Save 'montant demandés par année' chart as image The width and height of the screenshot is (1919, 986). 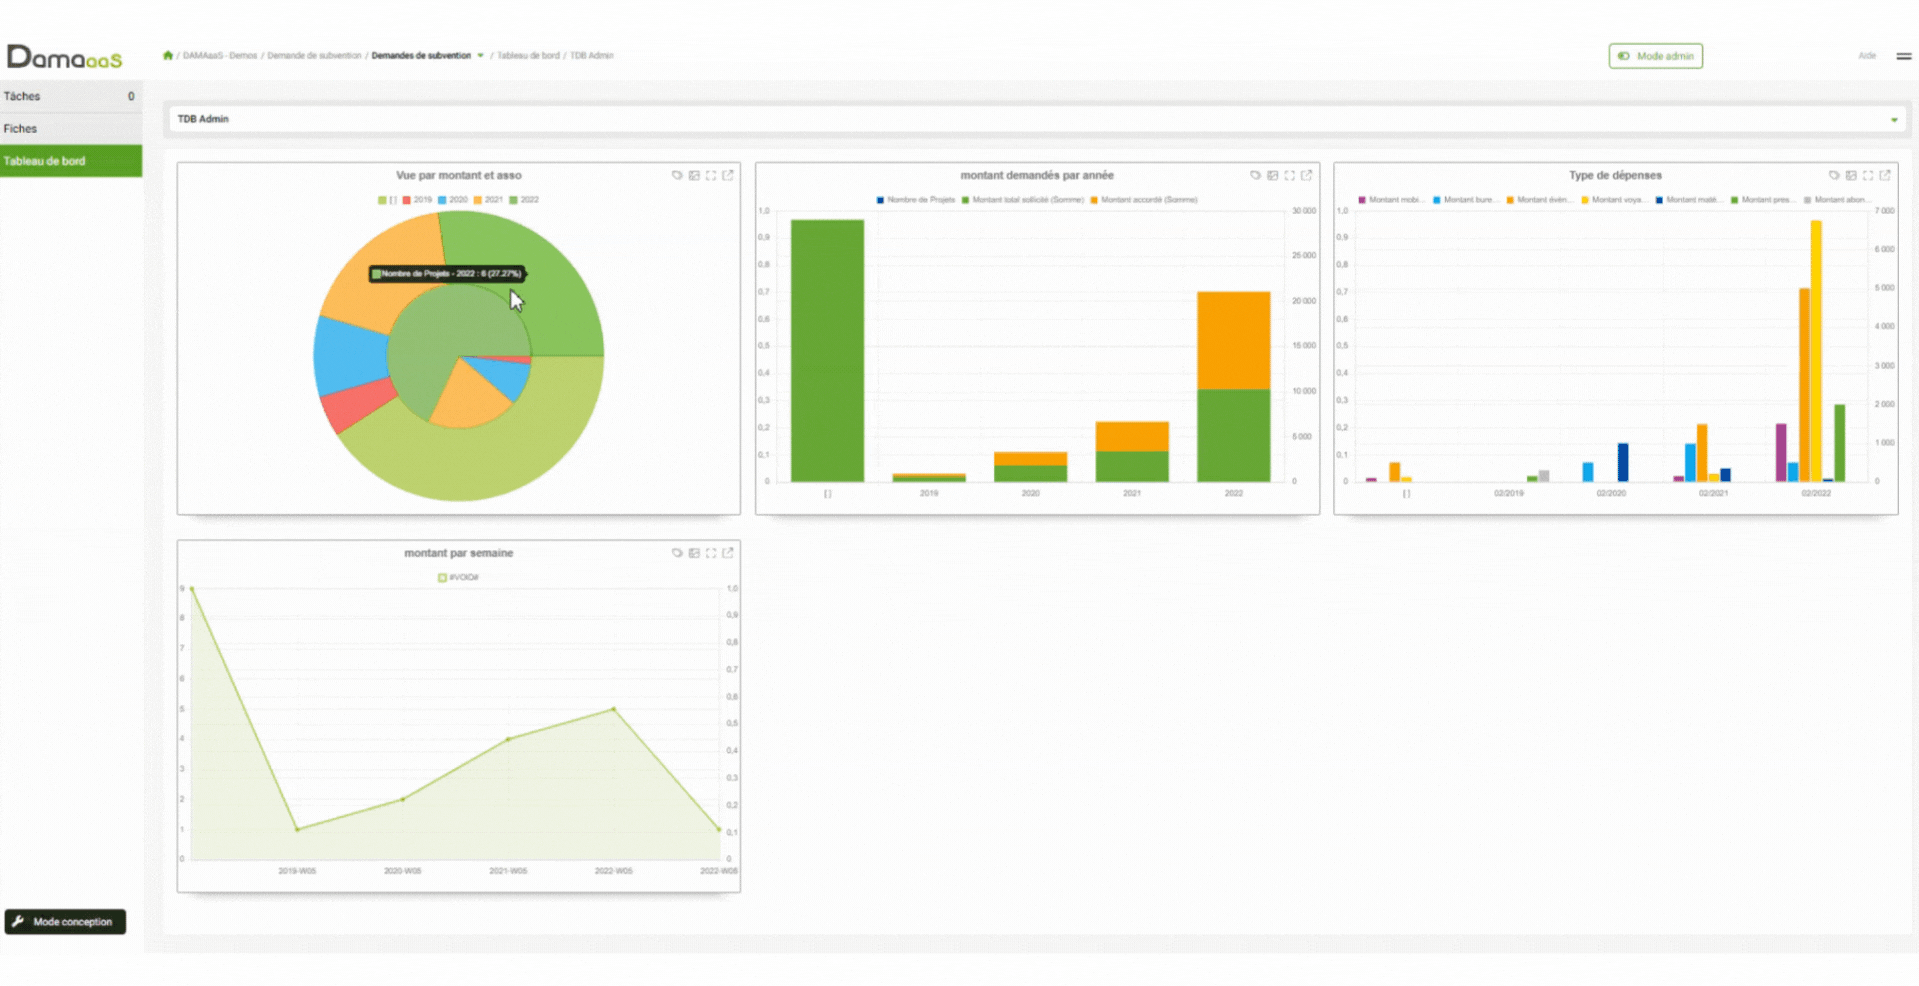click(1272, 176)
